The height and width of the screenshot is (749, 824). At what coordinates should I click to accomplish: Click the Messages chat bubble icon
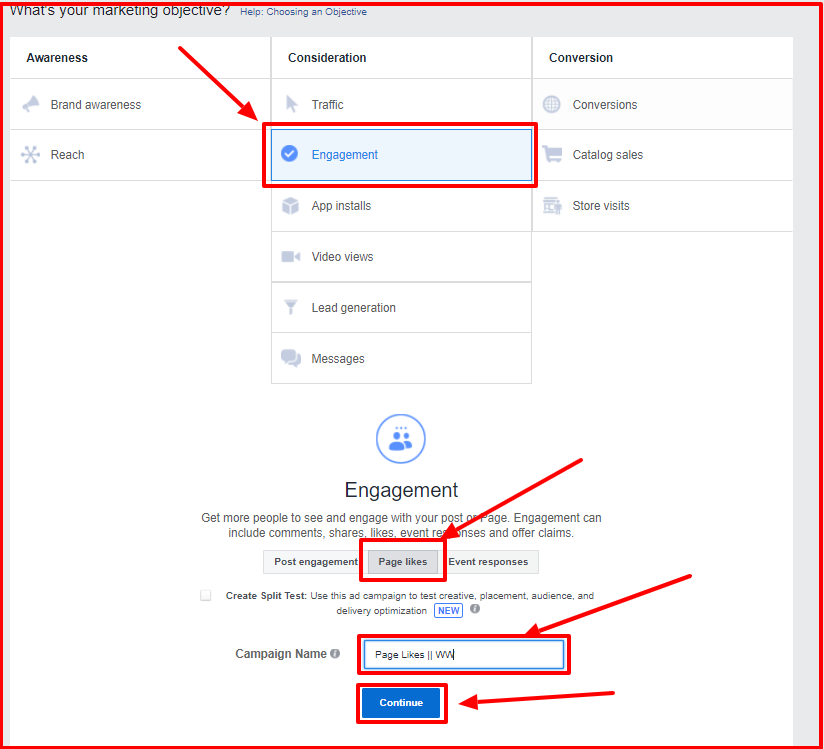point(291,358)
